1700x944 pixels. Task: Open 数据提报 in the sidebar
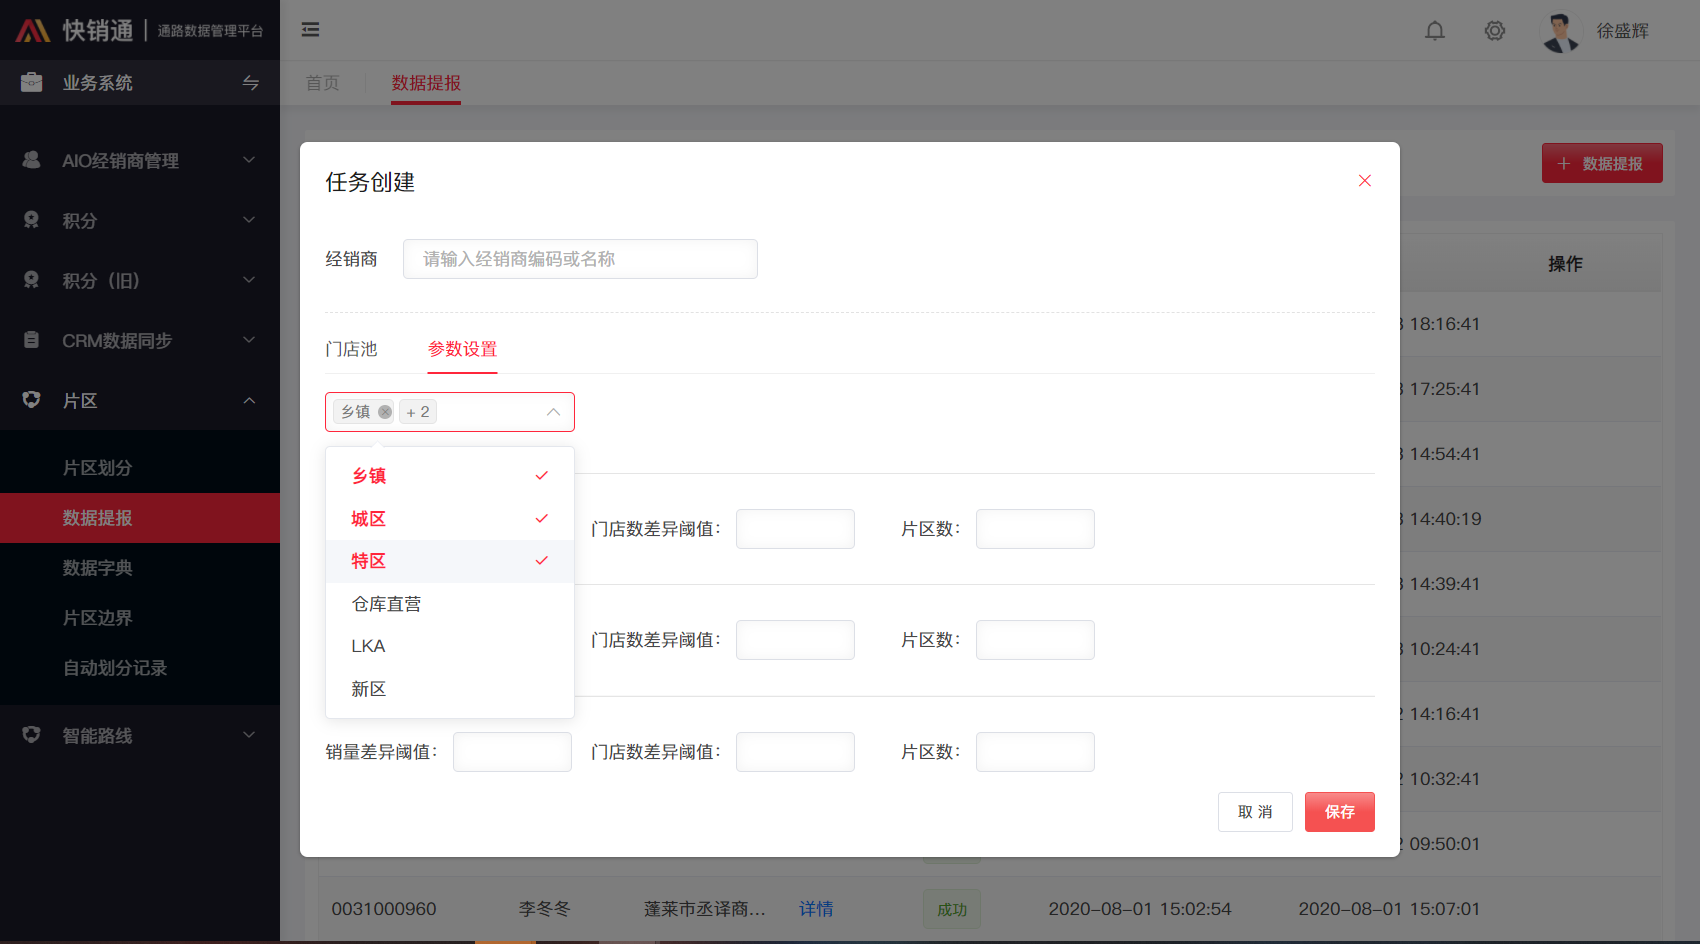tap(140, 518)
